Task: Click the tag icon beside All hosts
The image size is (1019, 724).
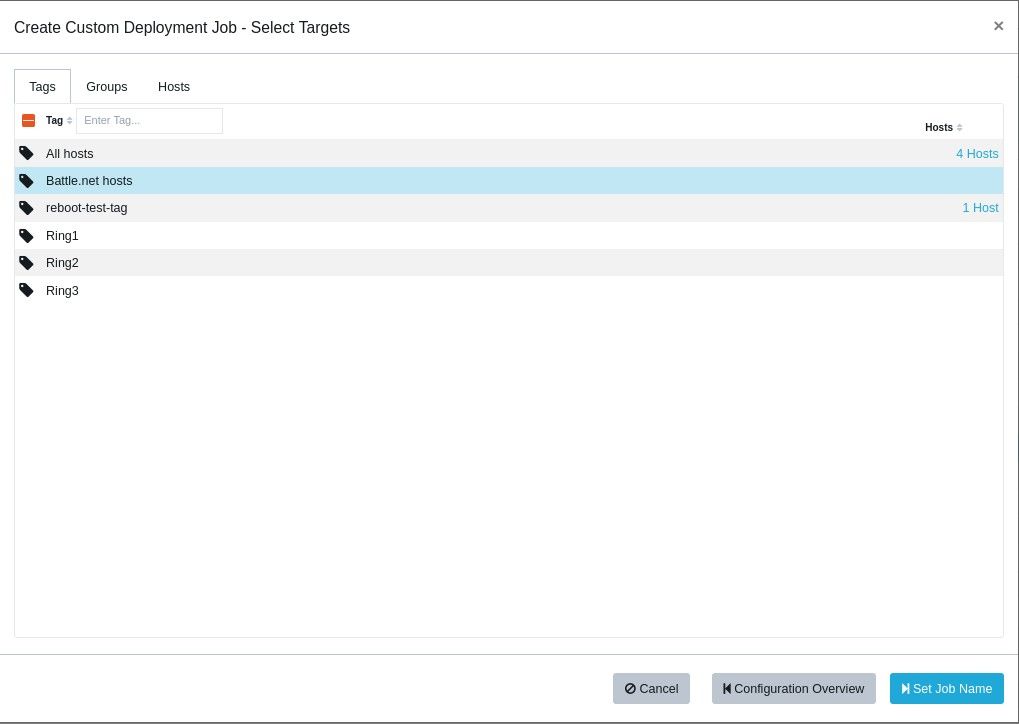Action: tap(26, 153)
